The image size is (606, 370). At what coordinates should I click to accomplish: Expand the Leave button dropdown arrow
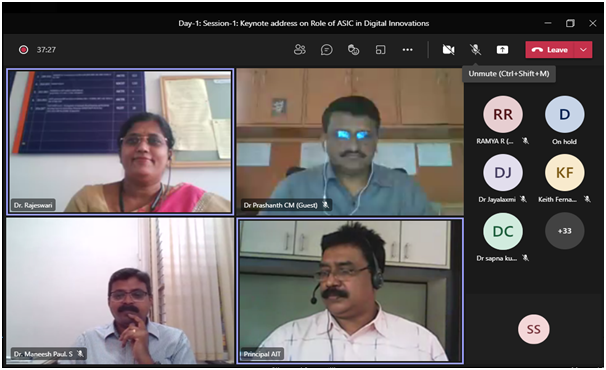click(x=583, y=49)
